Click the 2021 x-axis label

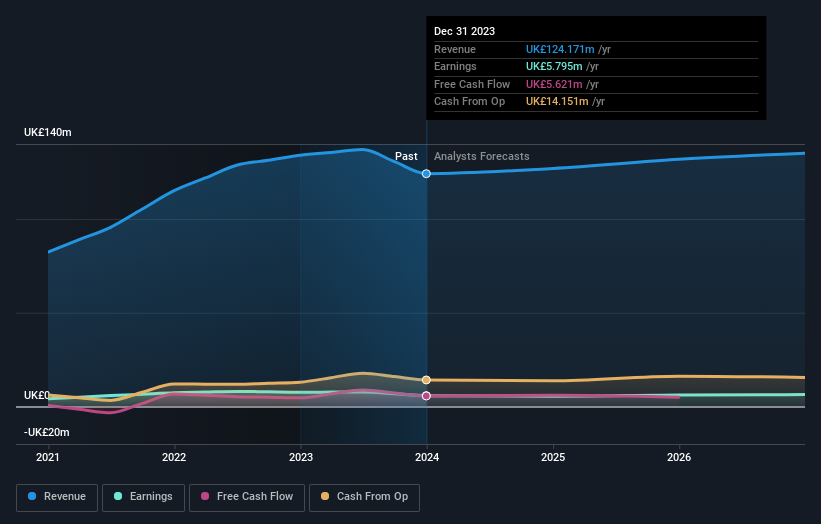click(48, 458)
